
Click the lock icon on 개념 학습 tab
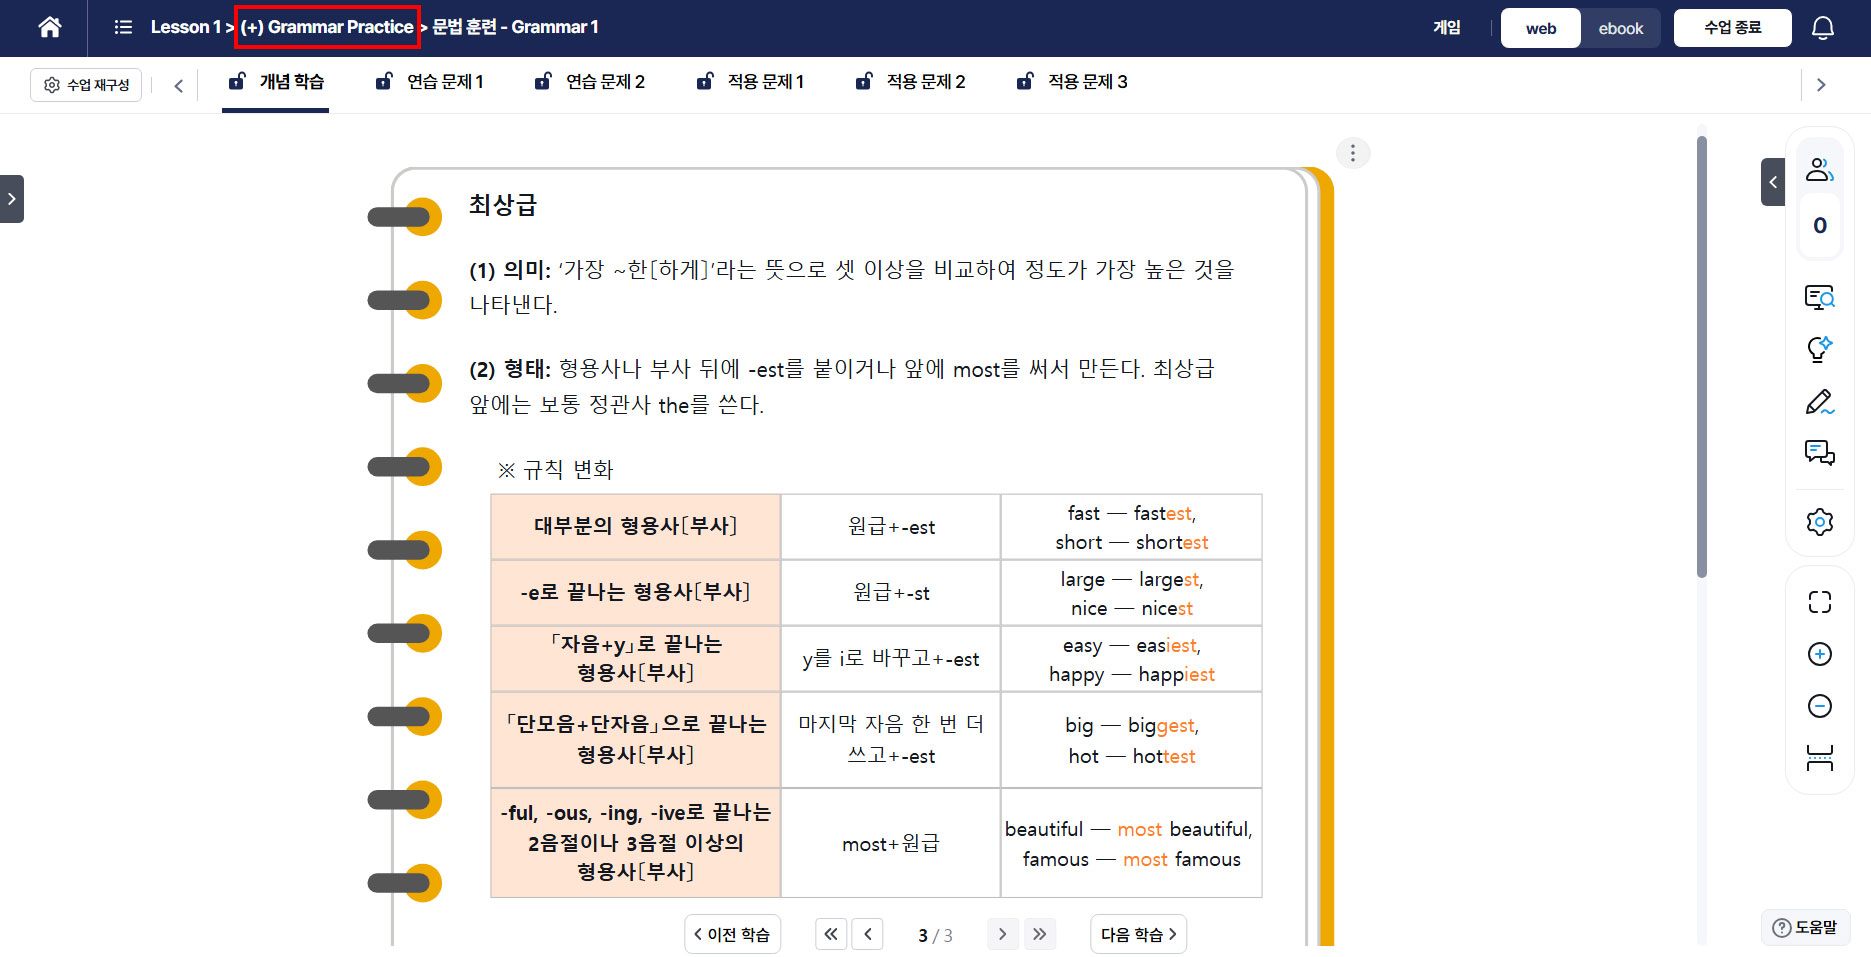pyautogui.click(x=237, y=81)
